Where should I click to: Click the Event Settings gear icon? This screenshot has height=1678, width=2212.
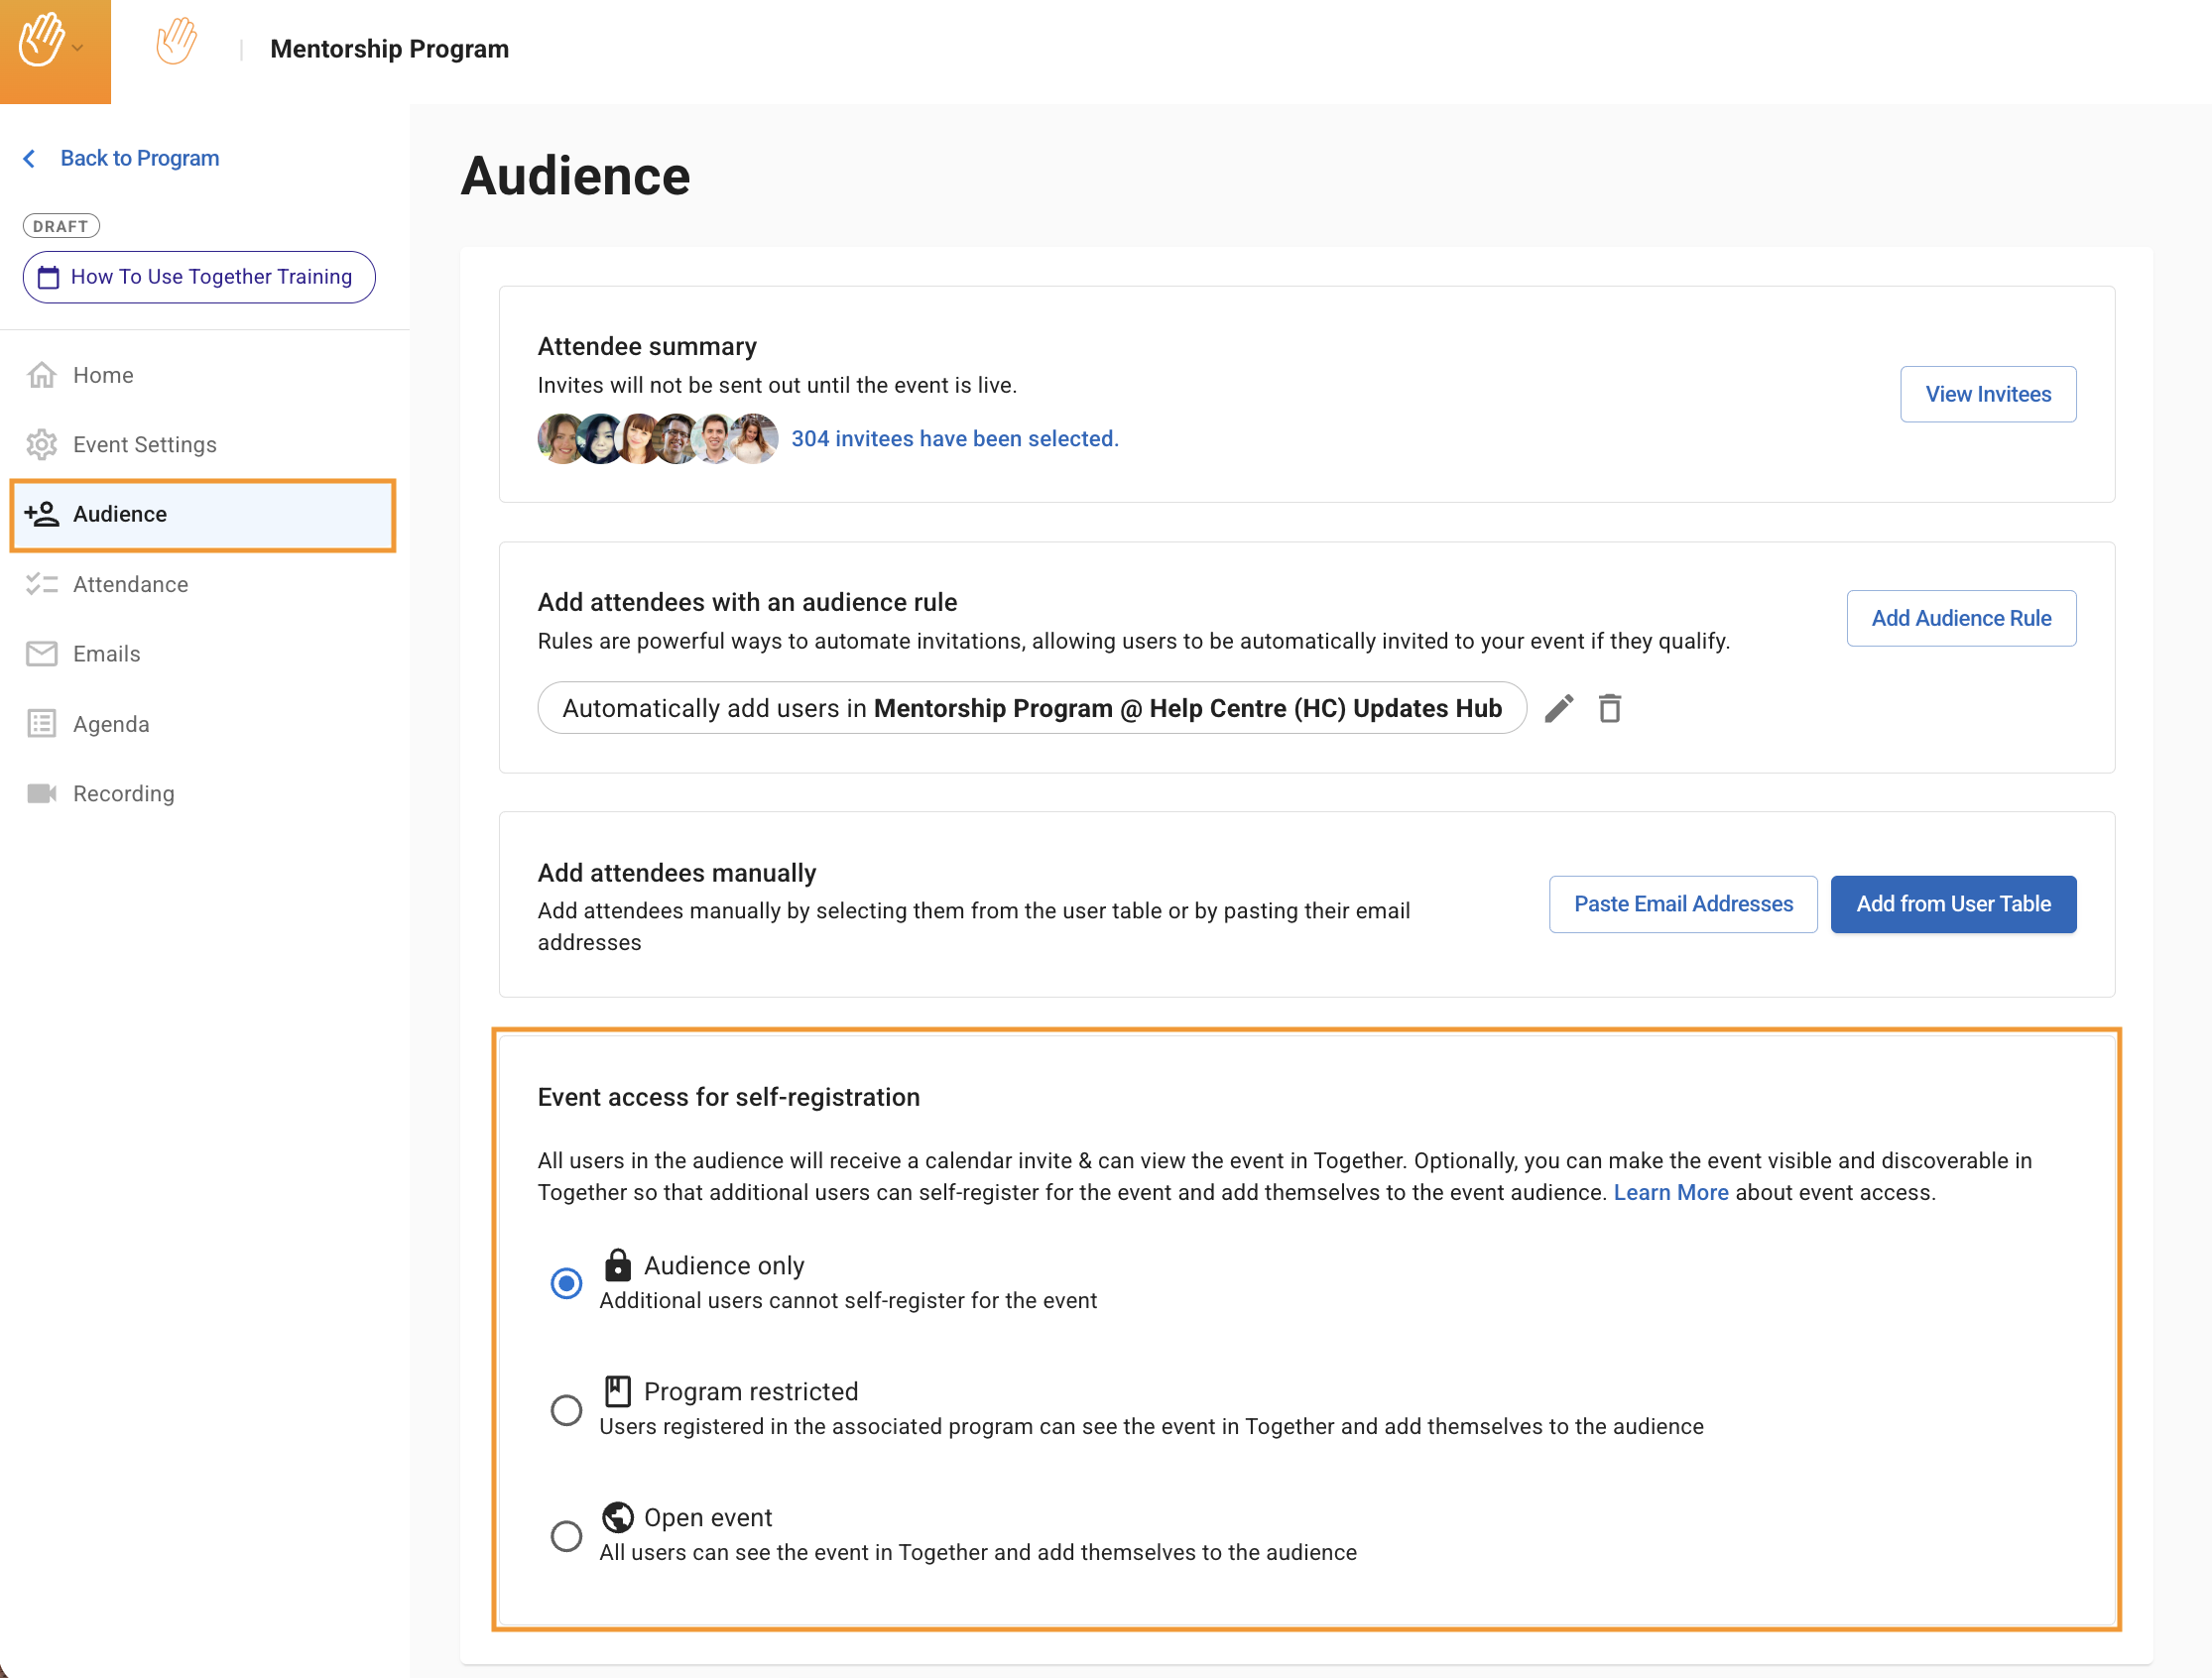[42, 444]
